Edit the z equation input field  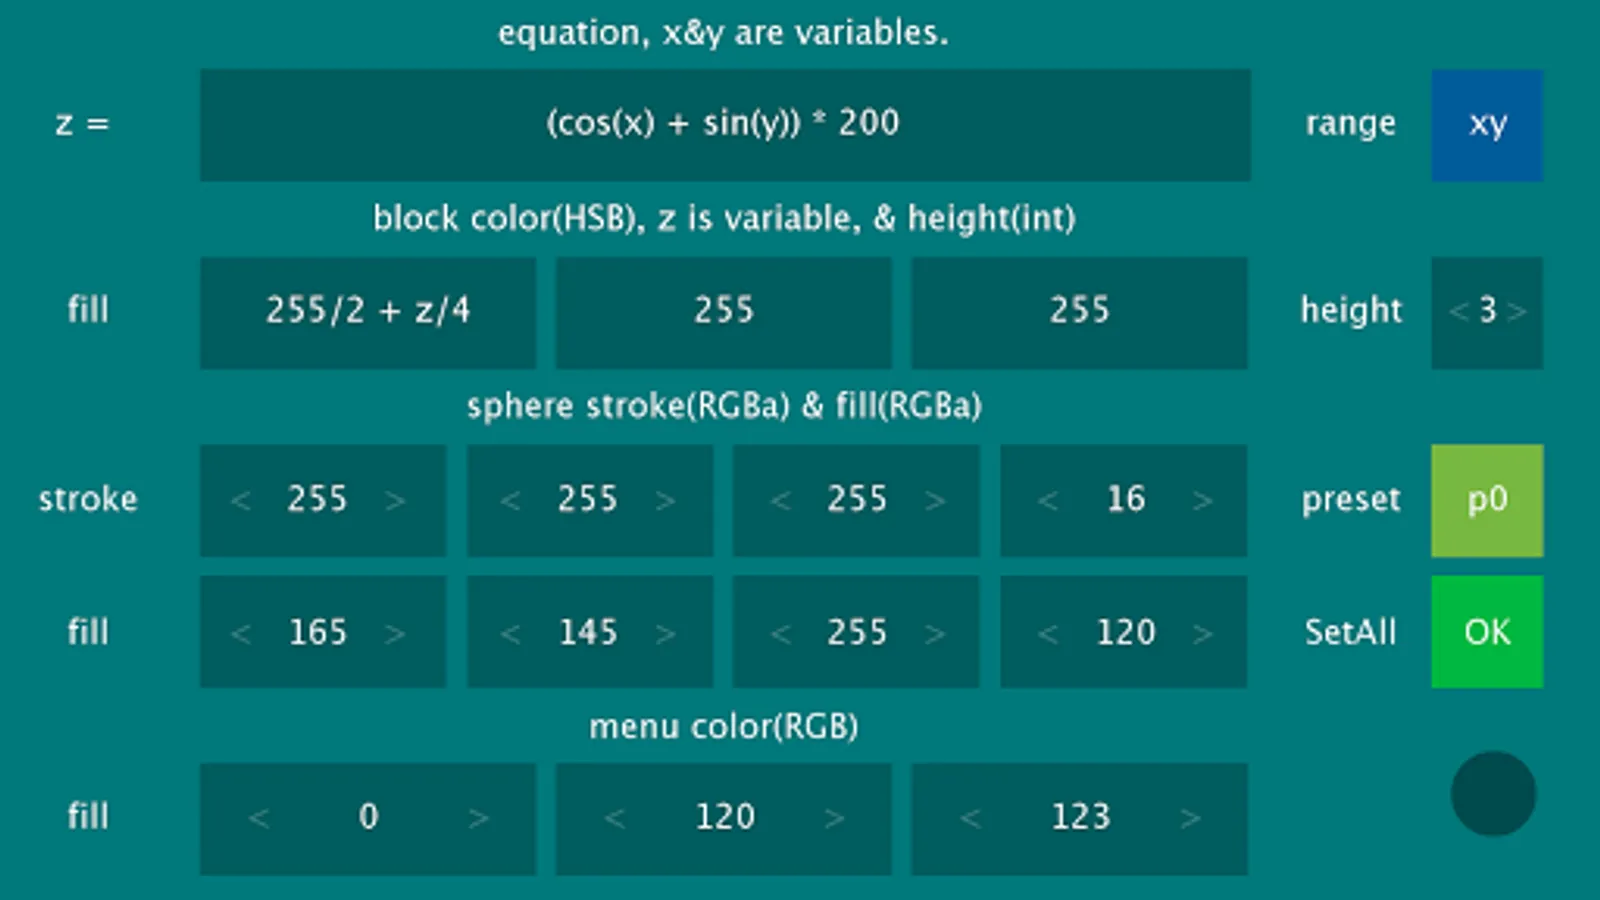coord(725,125)
